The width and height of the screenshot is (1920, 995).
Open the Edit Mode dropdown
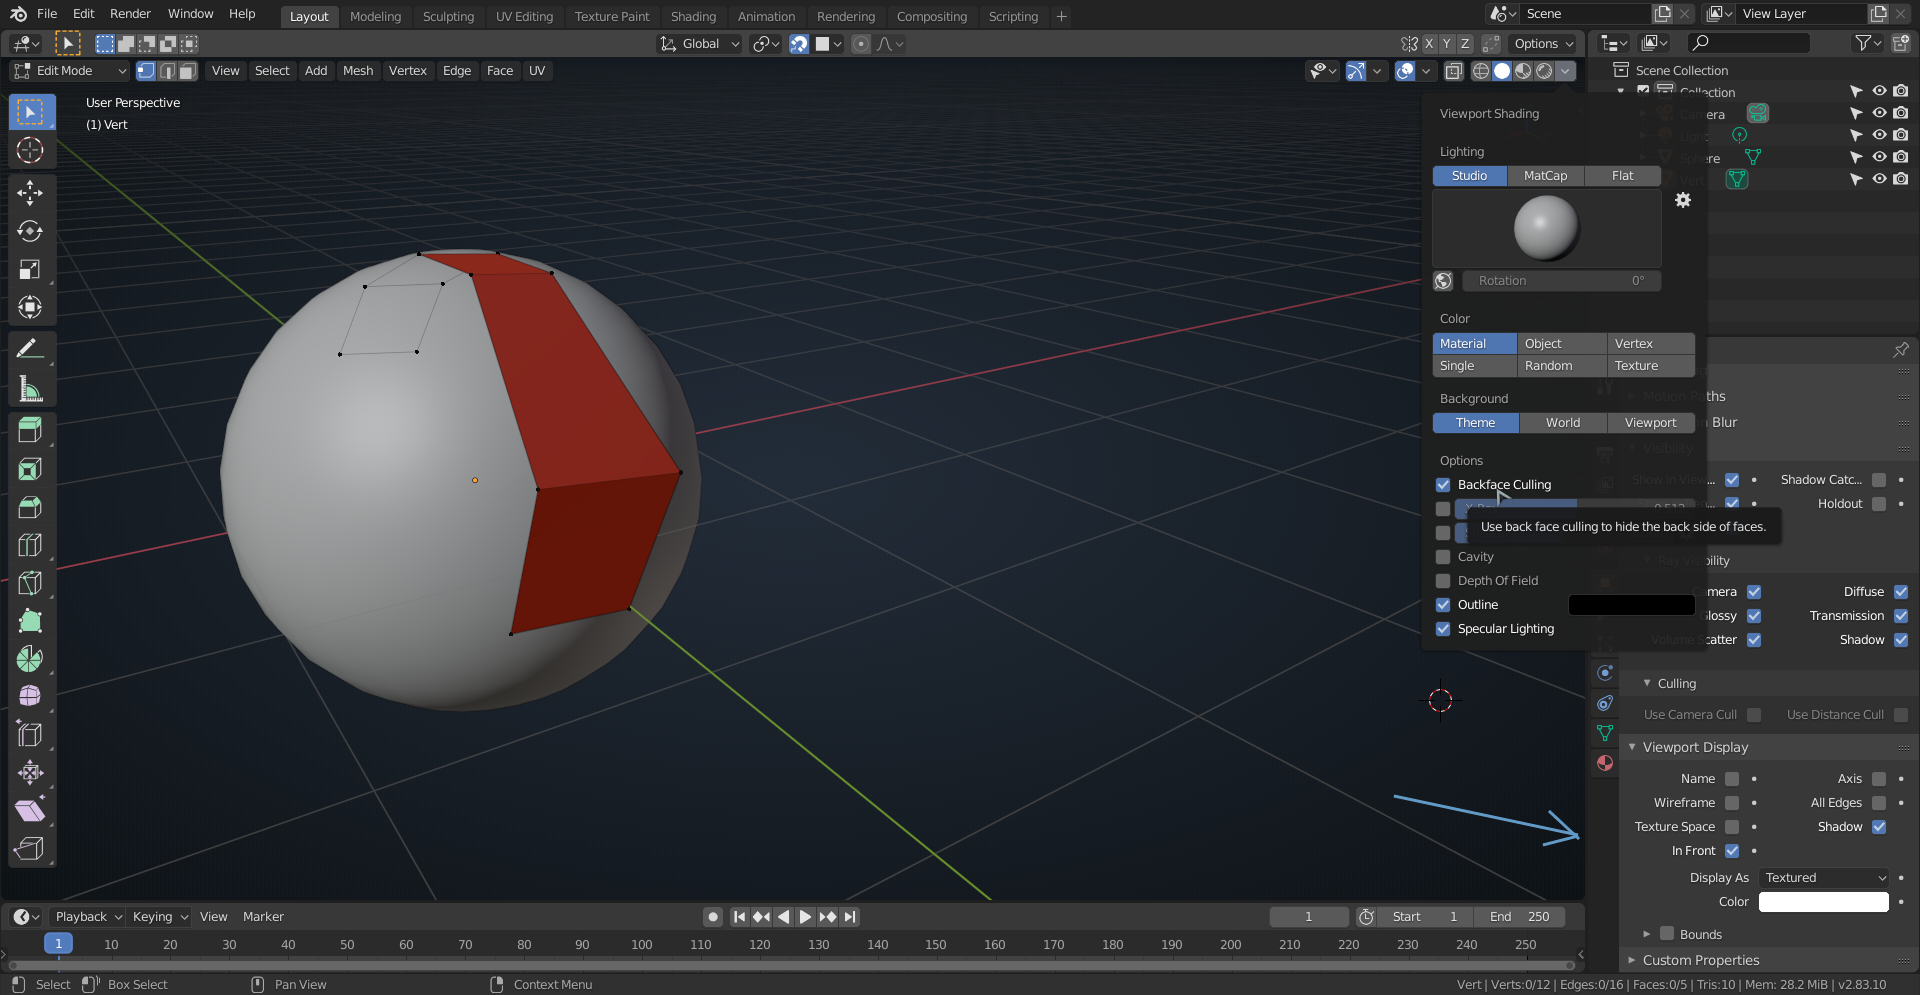tap(70, 71)
